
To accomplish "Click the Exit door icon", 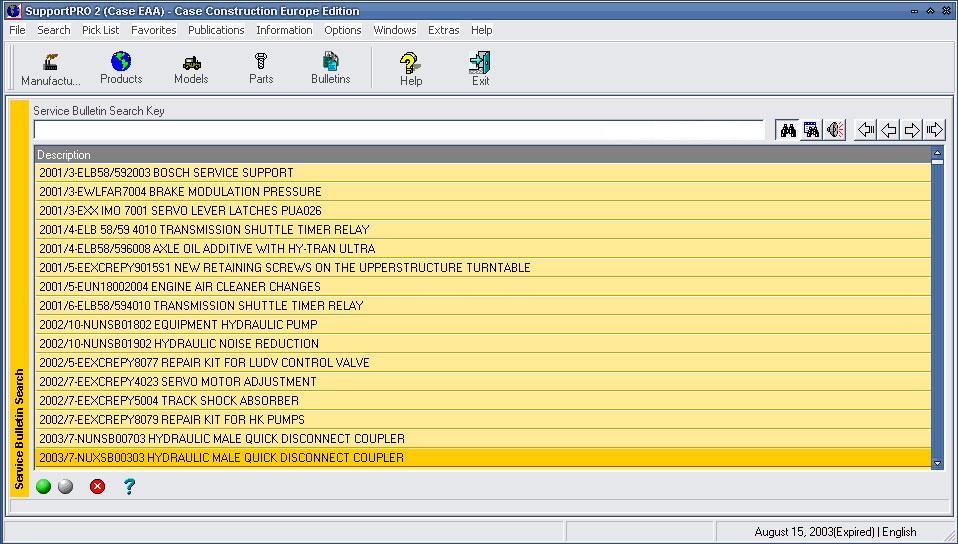I will point(480,69).
